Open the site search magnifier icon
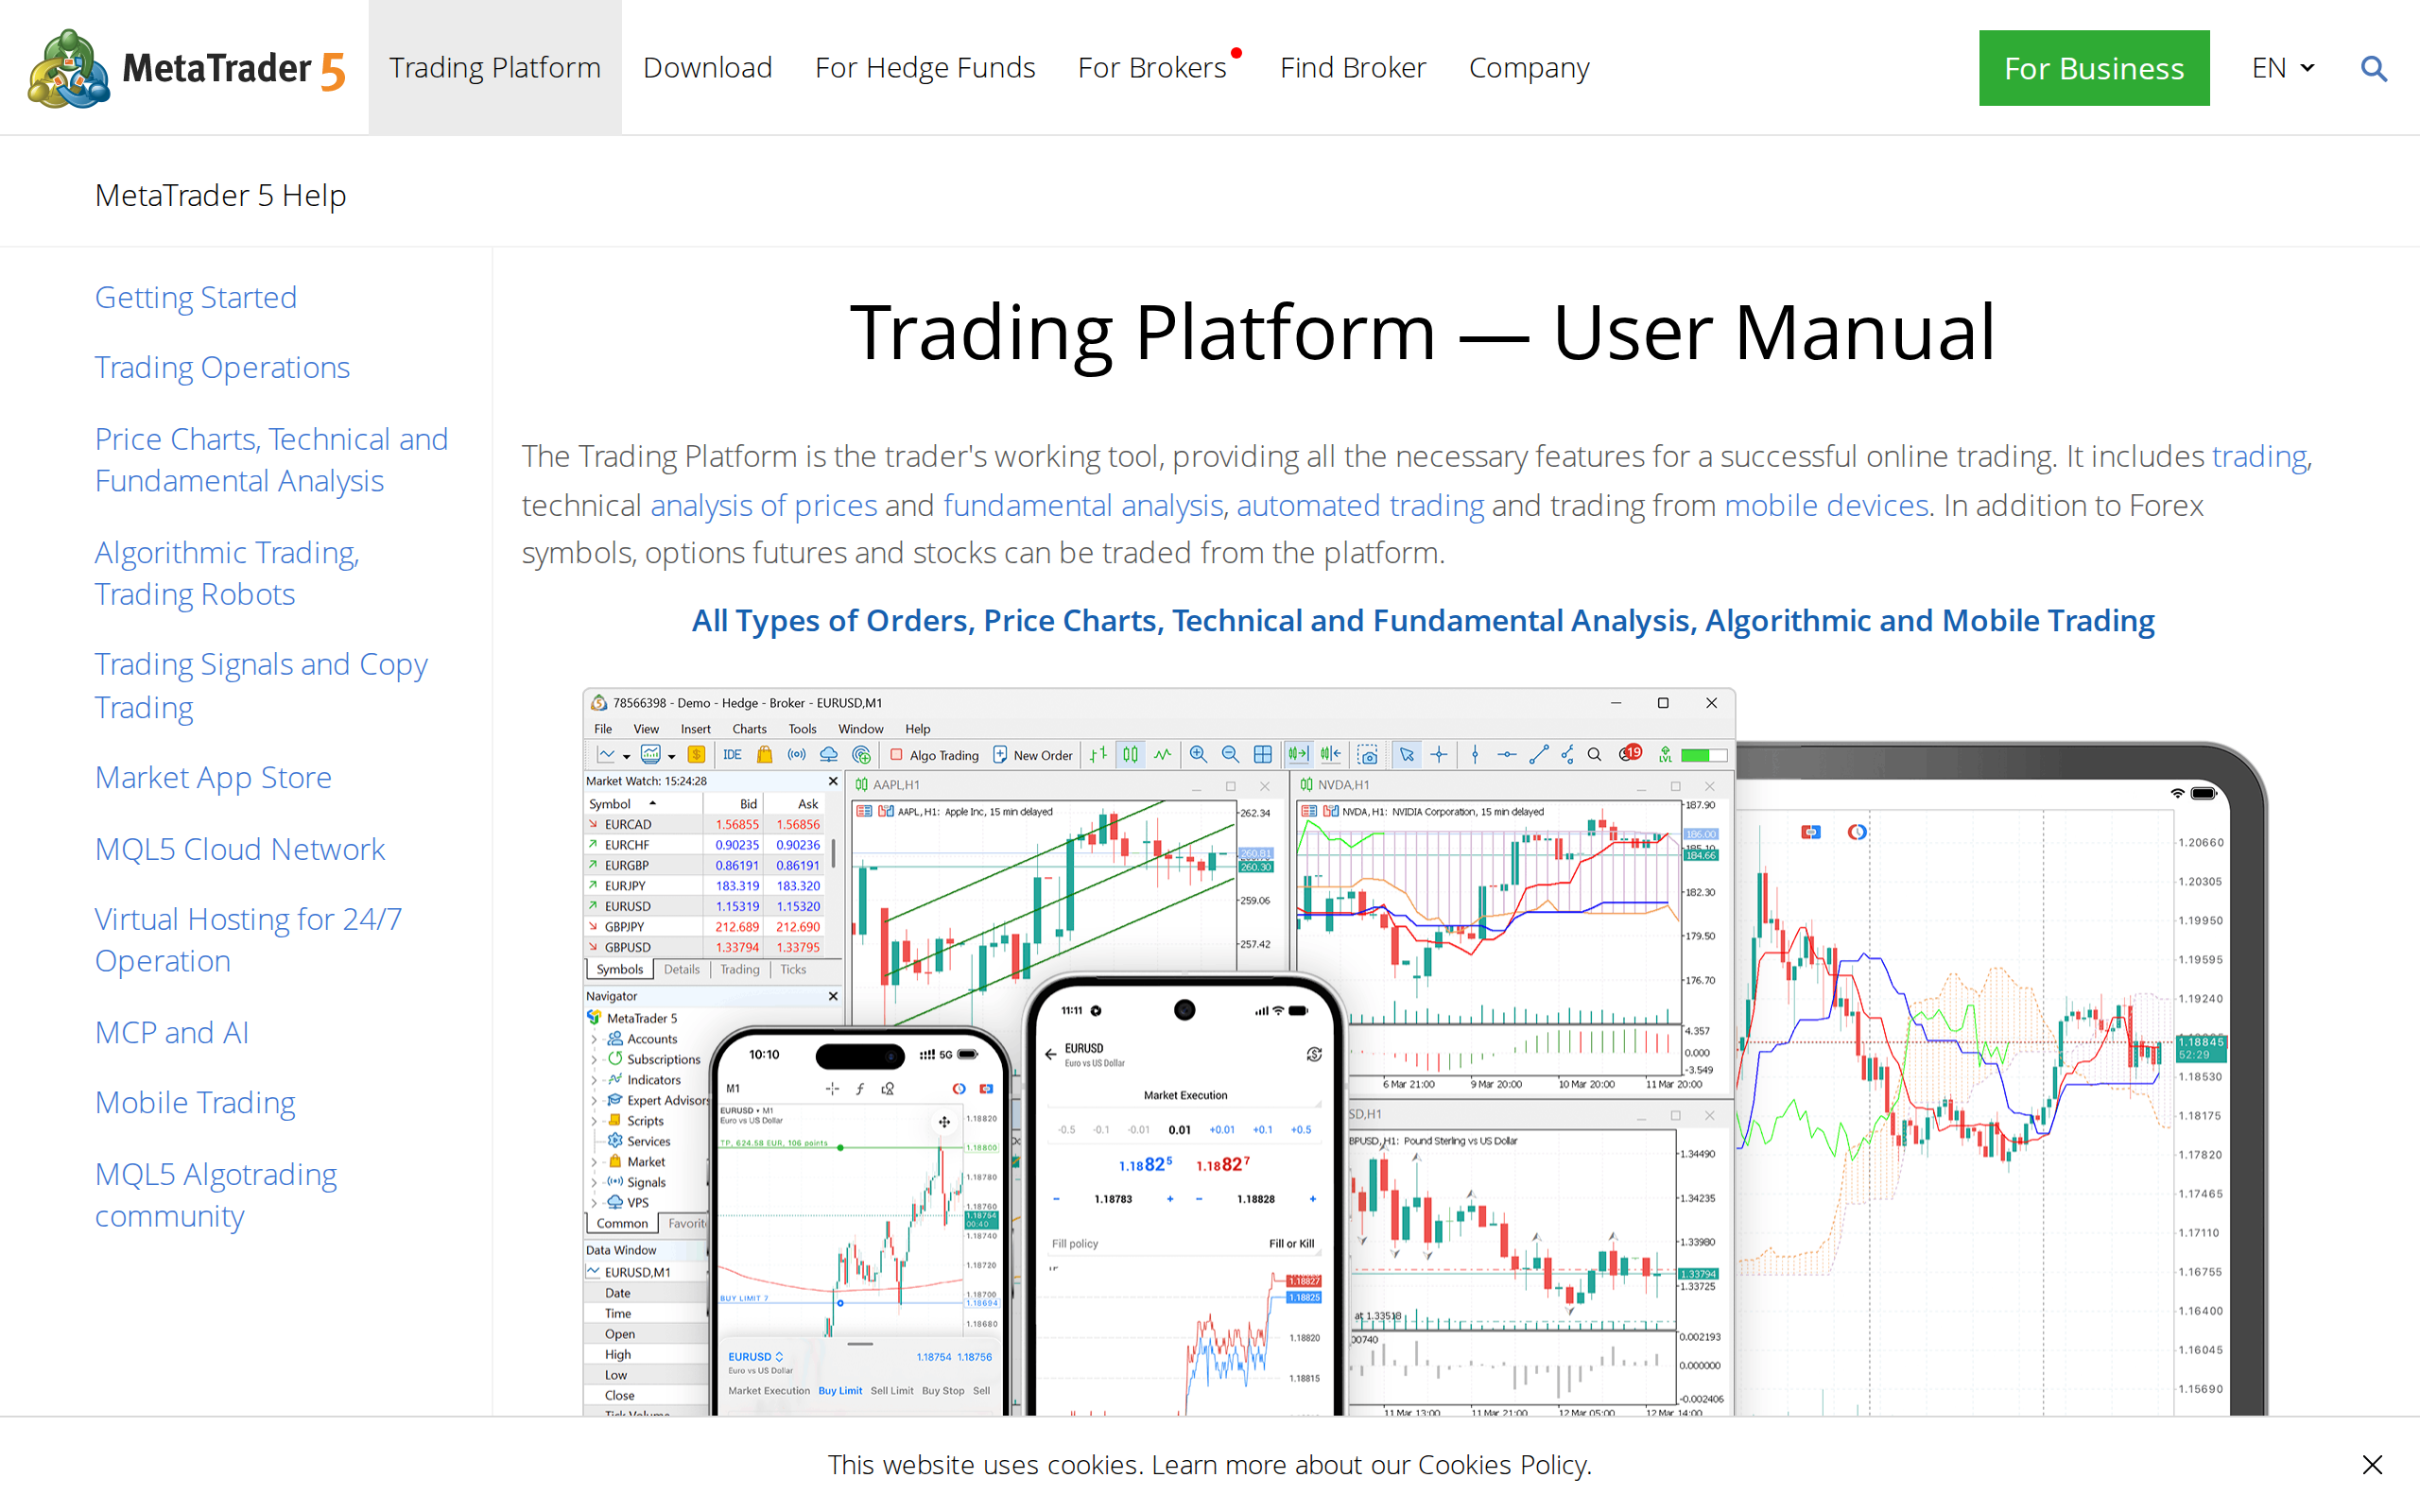2420x1512 pixels. coord(2373,68)
